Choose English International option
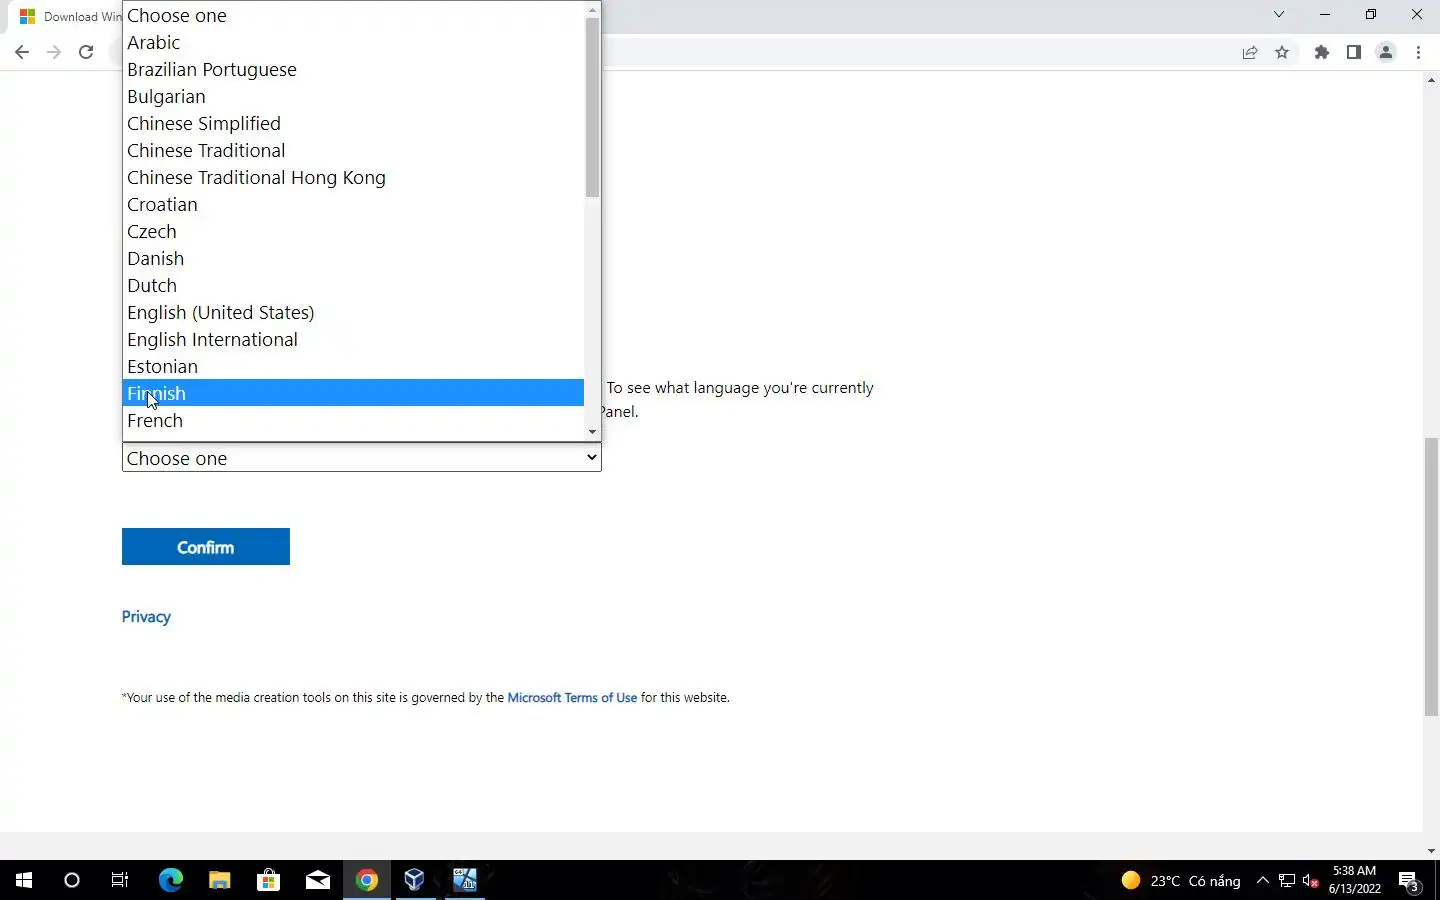 [x=353, y=339]
